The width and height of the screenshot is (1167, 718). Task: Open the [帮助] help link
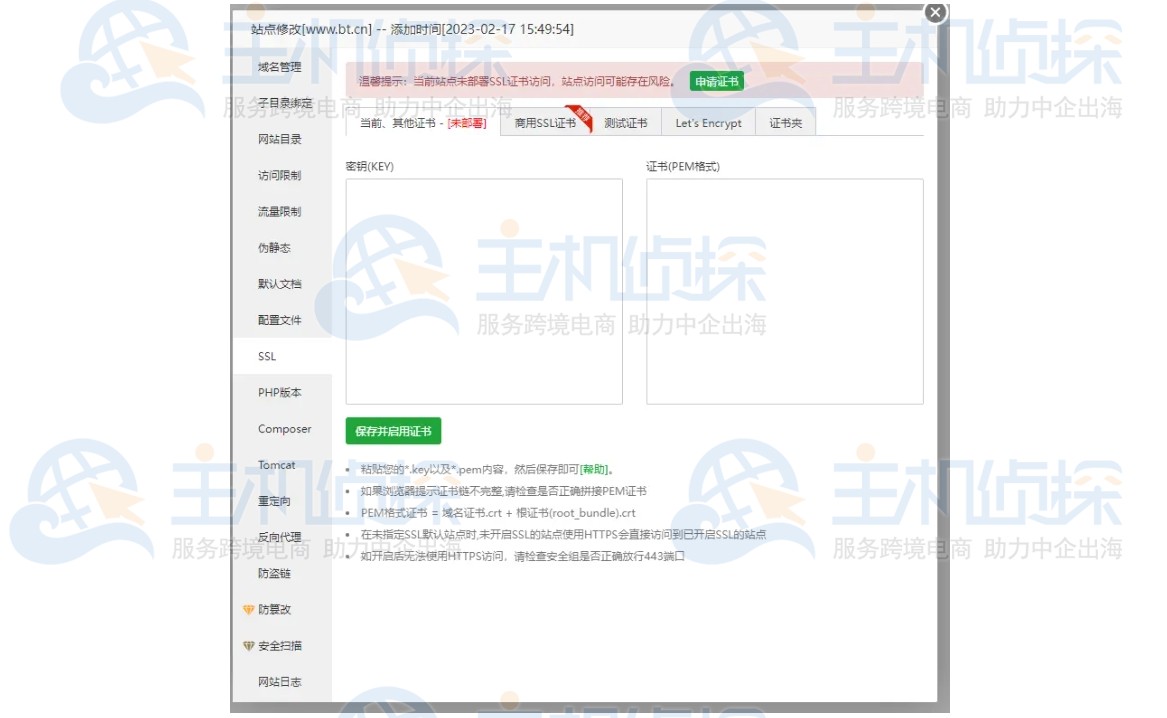(x=595, y=468)
